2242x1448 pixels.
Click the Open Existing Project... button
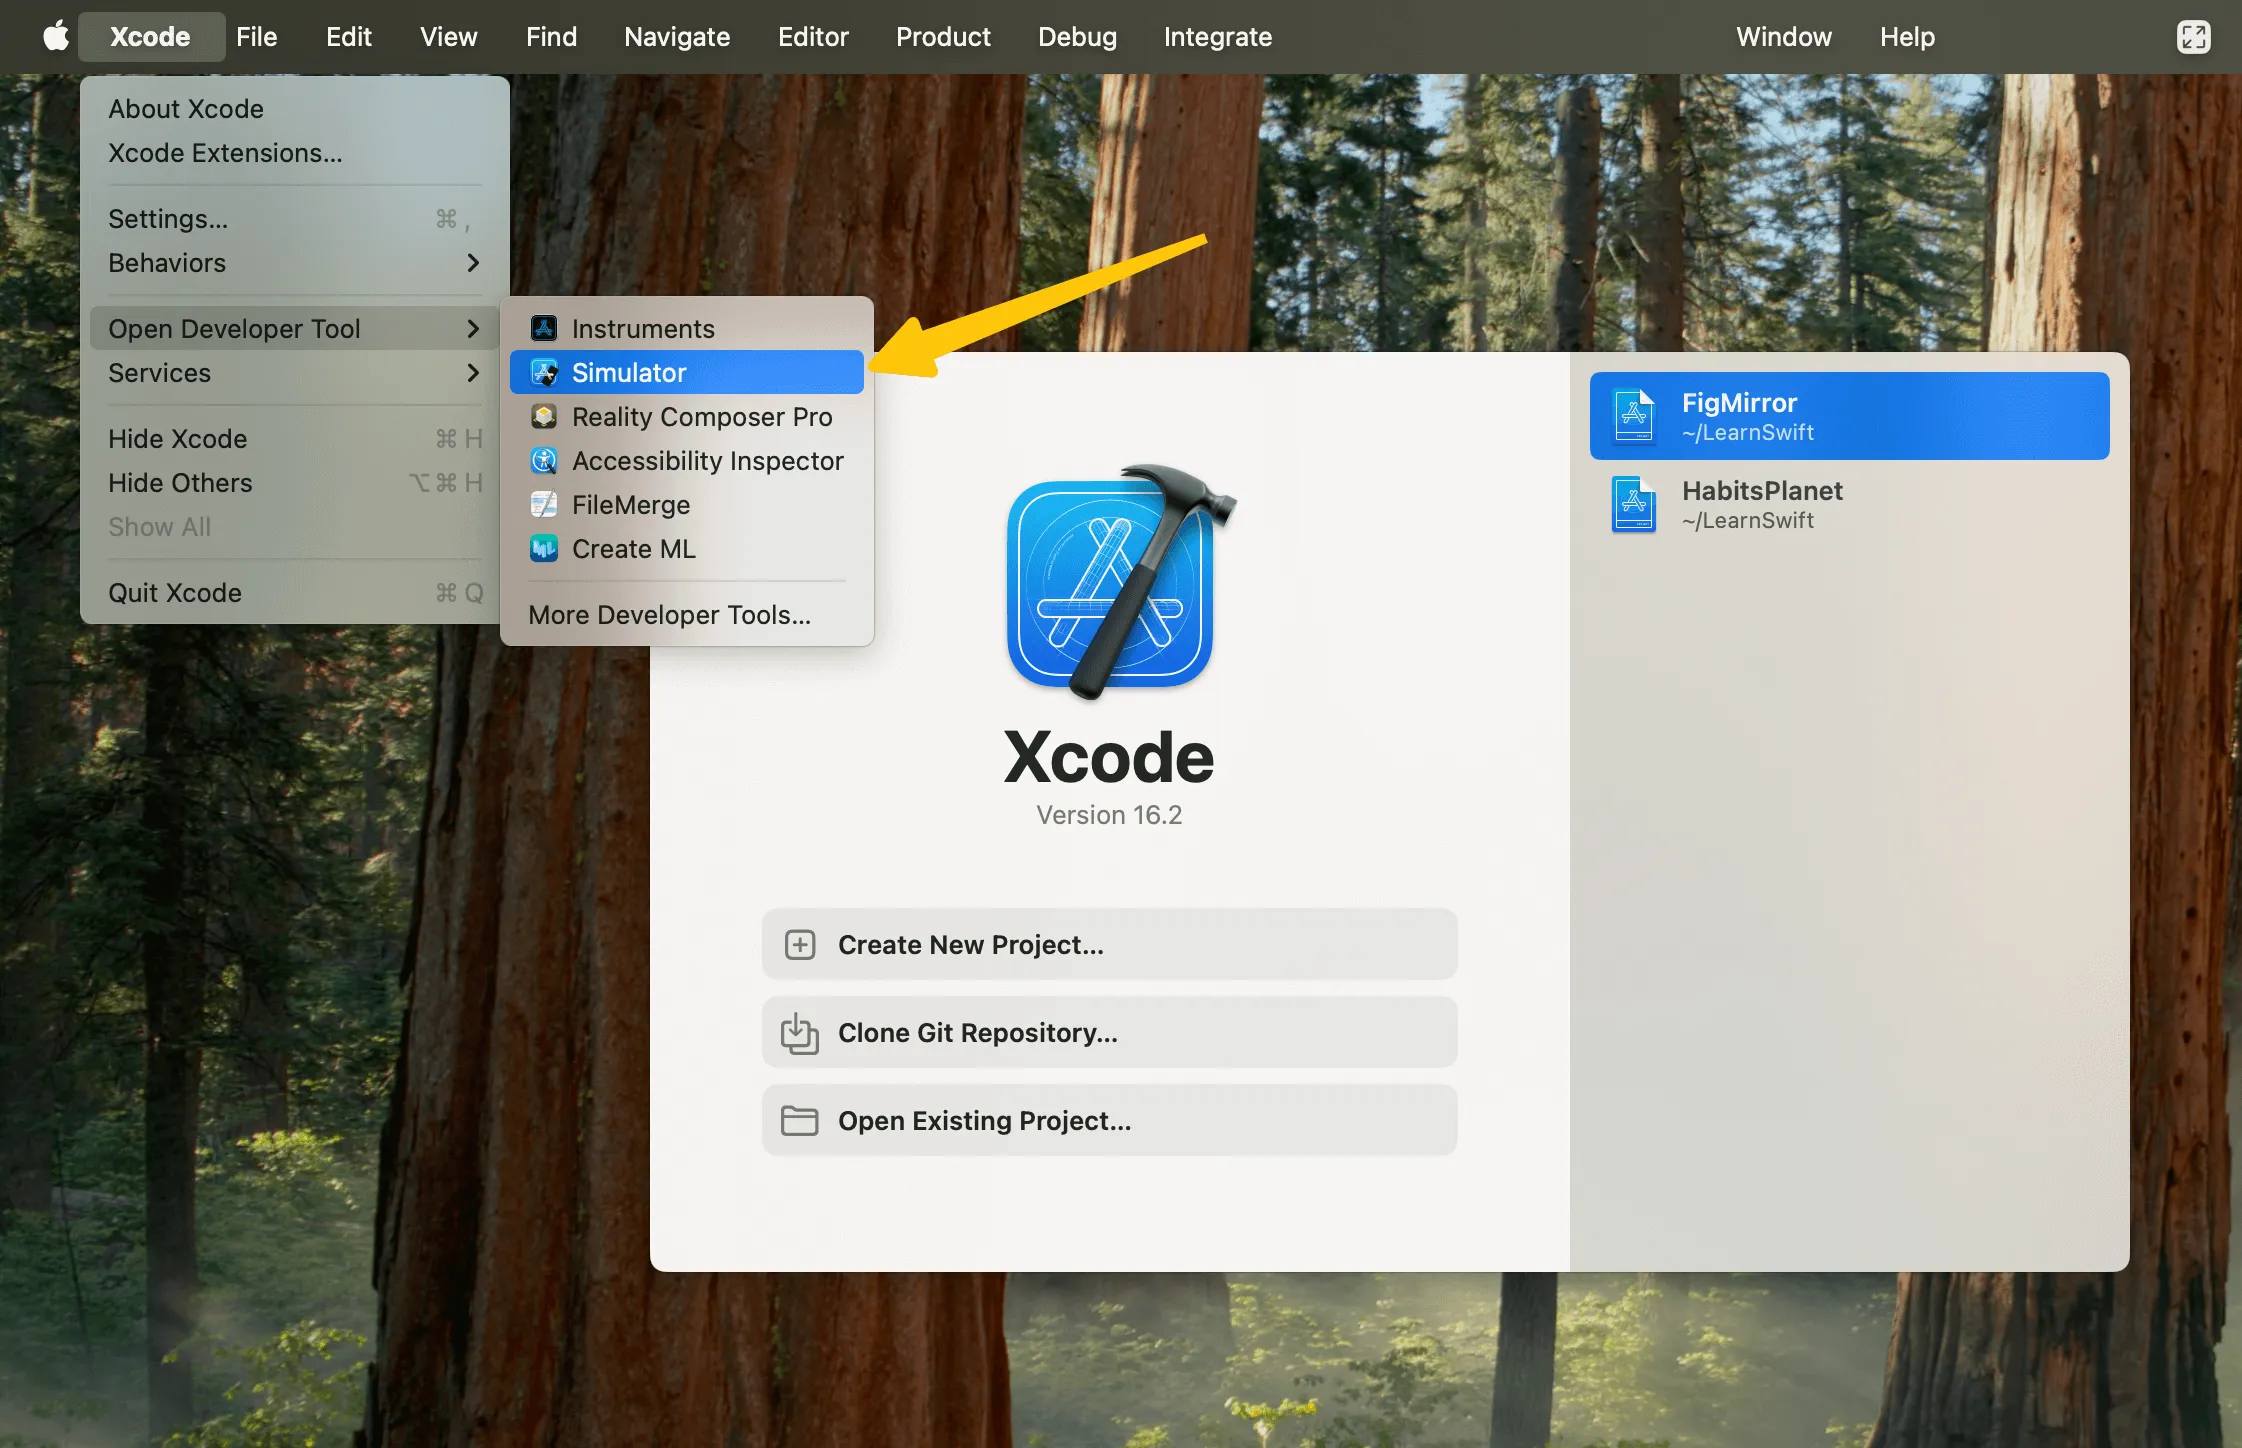pyautogui.click(x=1109, y=1120)
